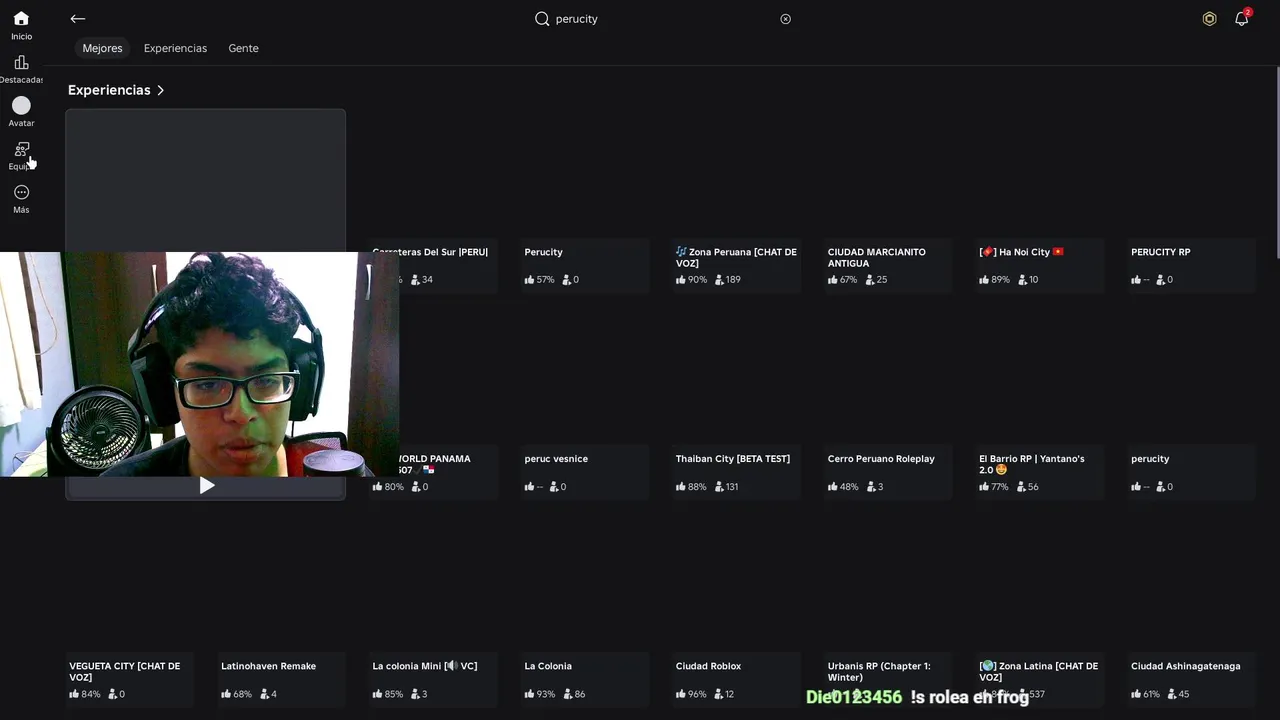Click the search magnifier icon

[542, 19]
